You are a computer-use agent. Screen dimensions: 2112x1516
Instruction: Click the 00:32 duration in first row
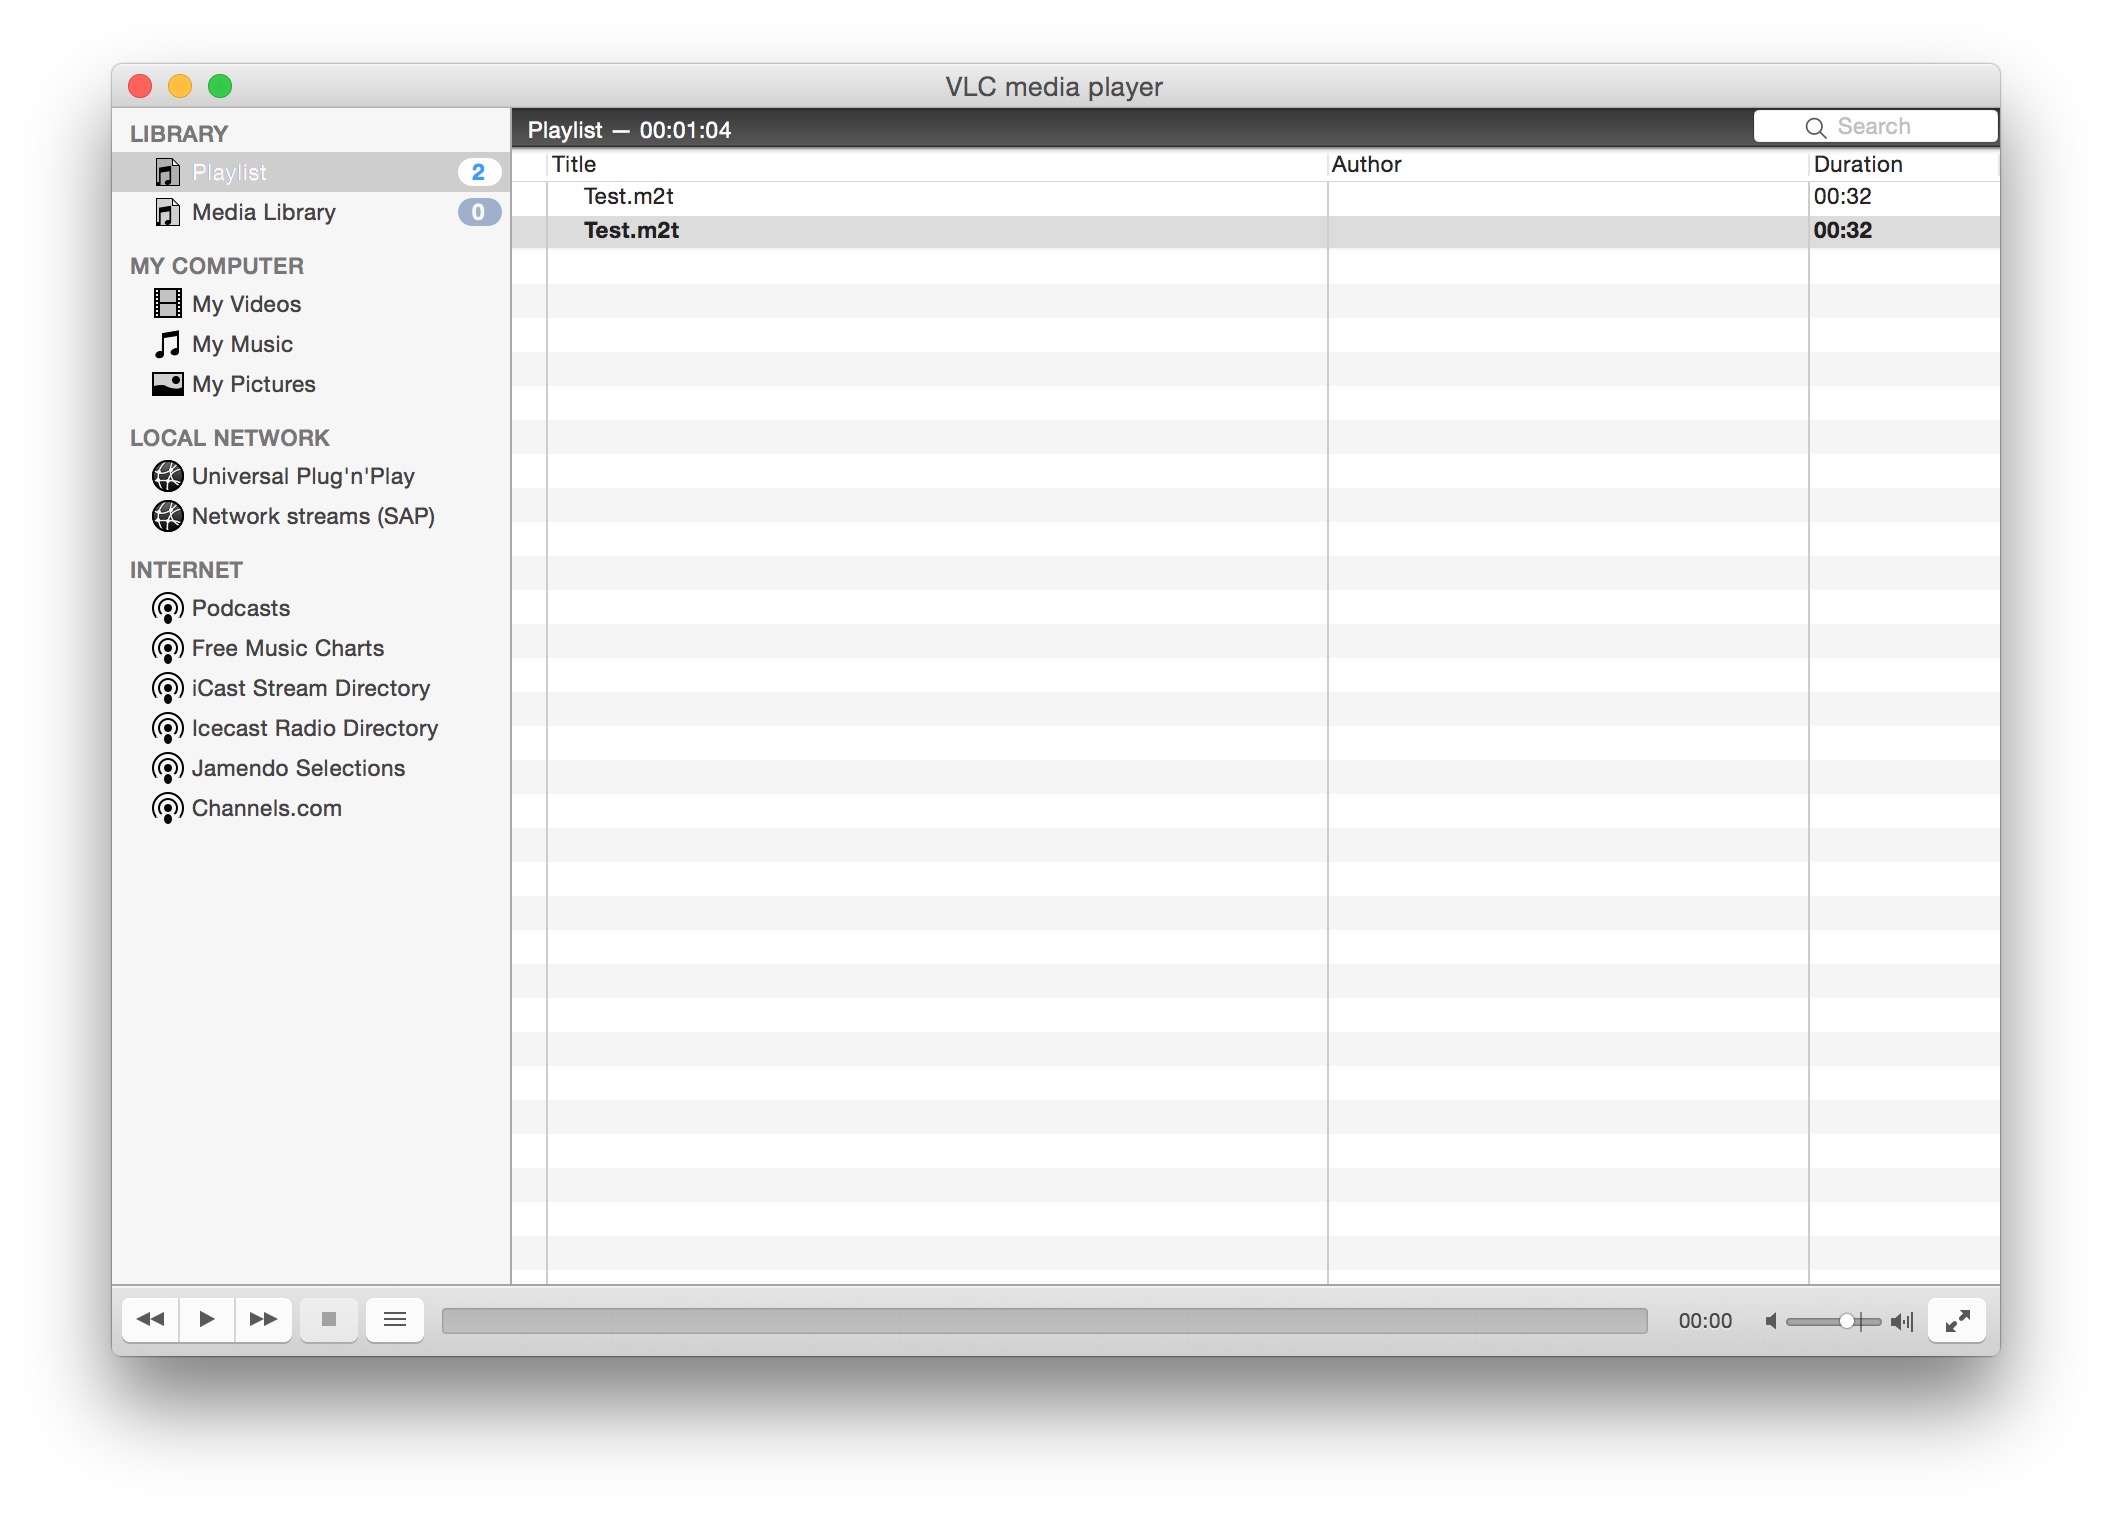[x=1842, y=197]
